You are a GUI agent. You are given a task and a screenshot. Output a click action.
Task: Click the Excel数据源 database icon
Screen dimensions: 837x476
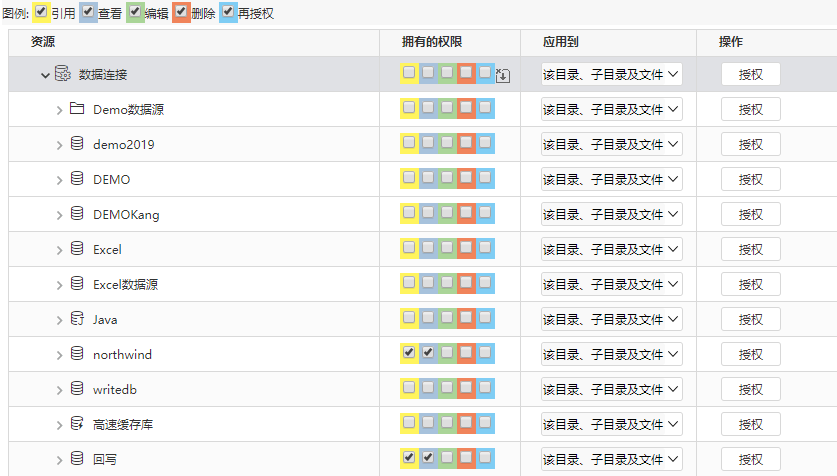click(x=77, y=283)
